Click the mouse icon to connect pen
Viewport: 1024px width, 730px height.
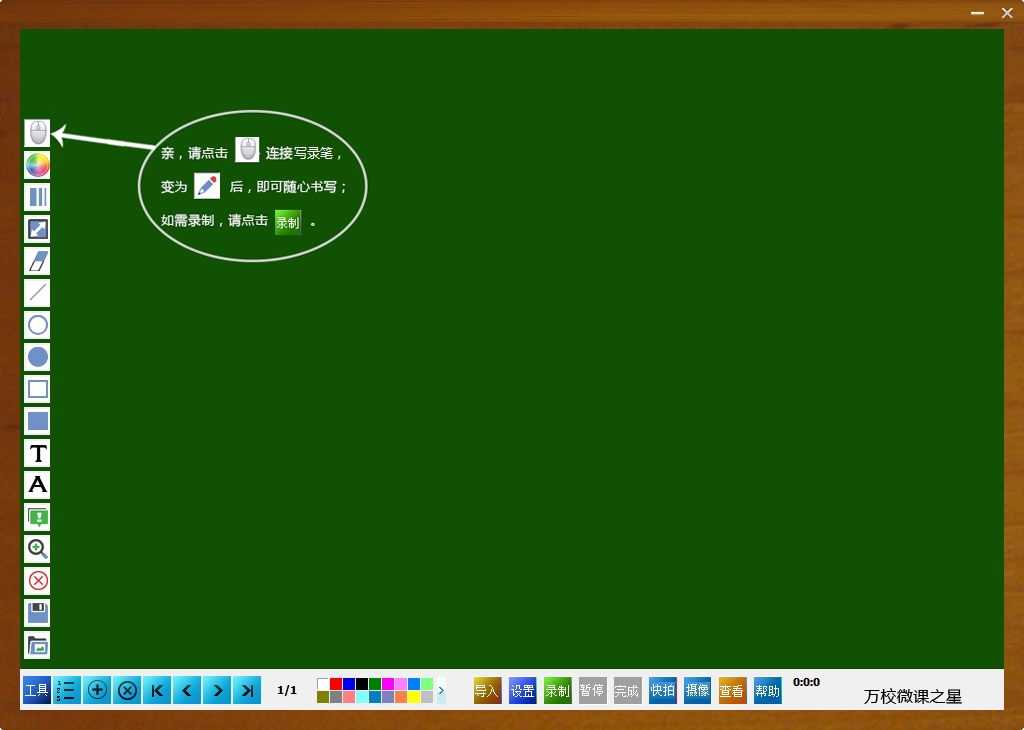click(37, 133)
